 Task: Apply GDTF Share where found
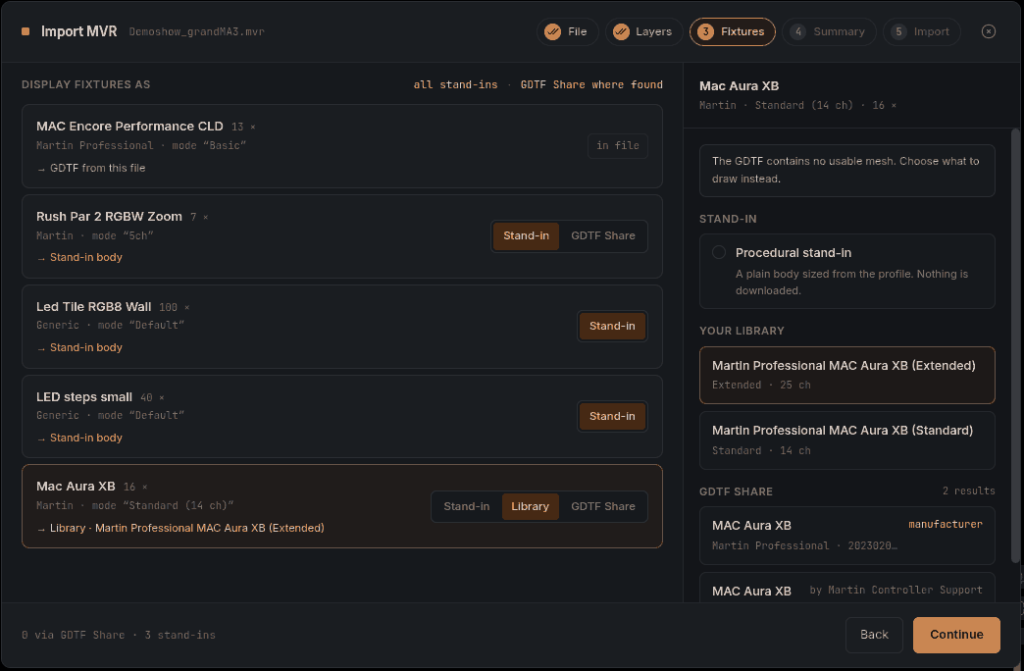591,84
